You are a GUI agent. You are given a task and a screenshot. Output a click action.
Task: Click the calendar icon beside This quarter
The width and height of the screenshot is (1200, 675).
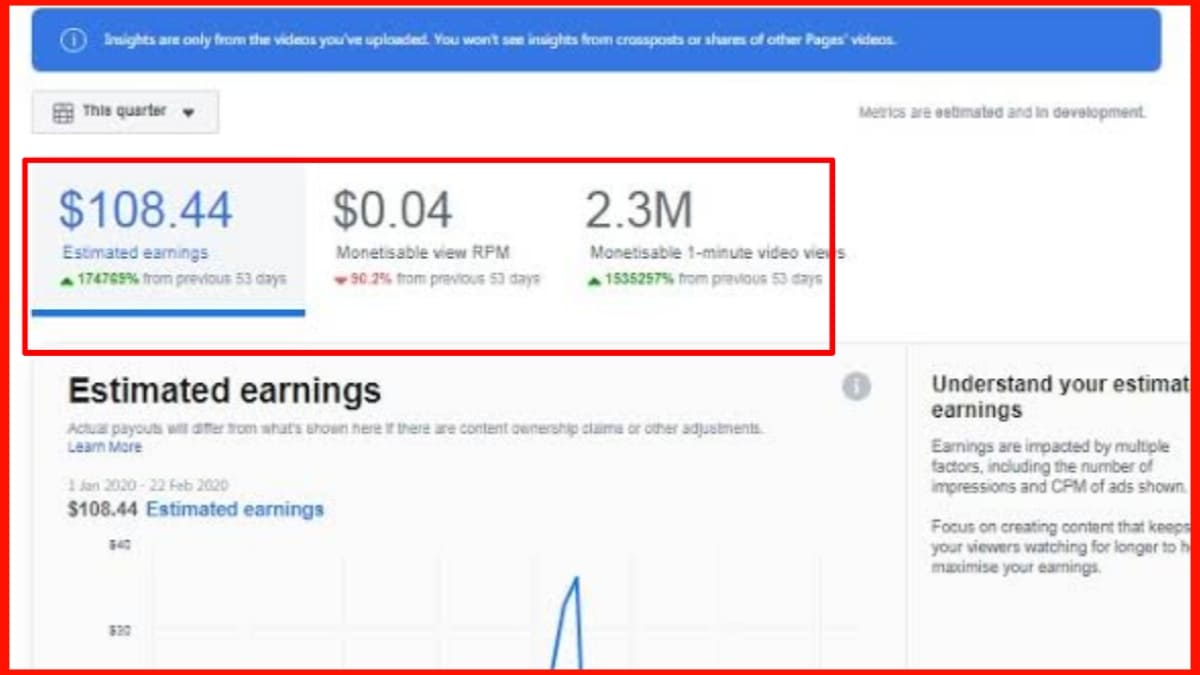coord(63,112)
